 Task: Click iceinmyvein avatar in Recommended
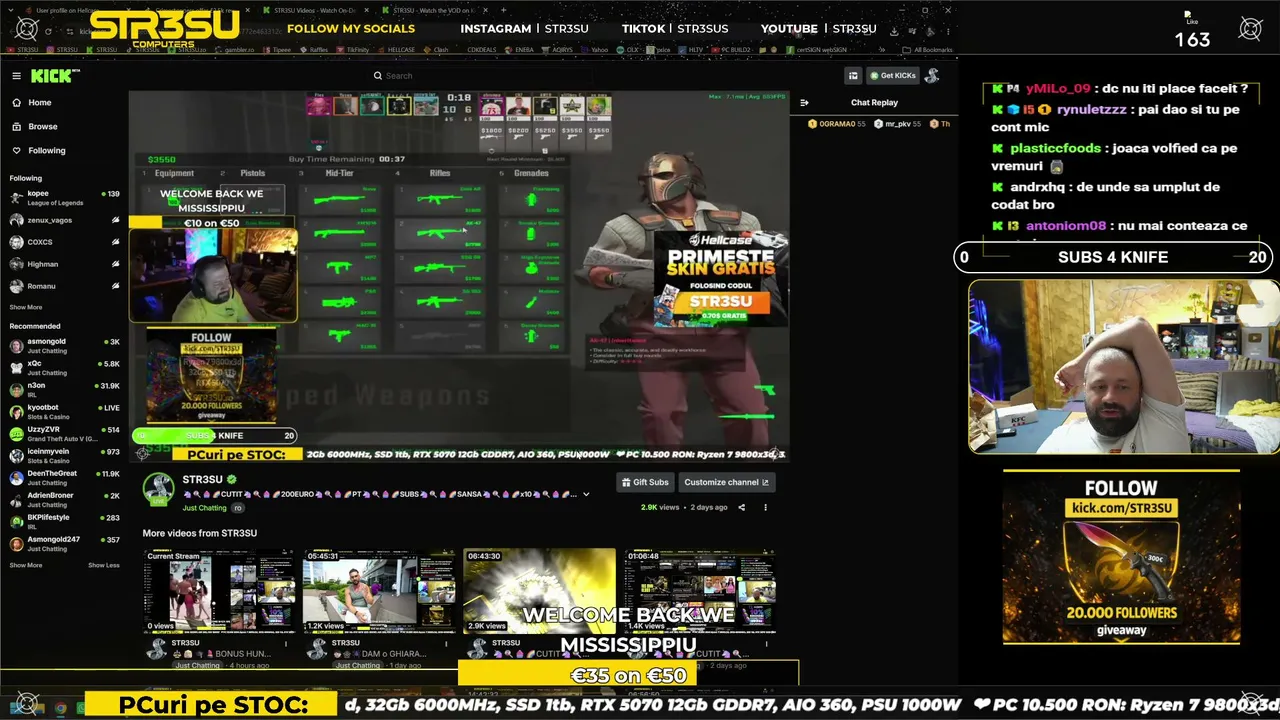click(16, 456)
